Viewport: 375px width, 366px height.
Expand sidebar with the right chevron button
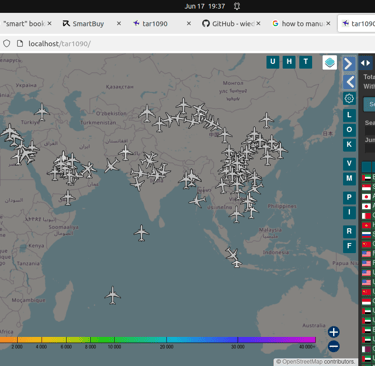349,63
